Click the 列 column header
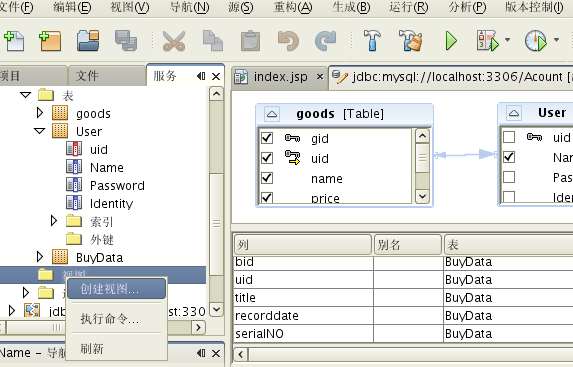The height and width of the screenshot is (367, 573). [303, 245]
